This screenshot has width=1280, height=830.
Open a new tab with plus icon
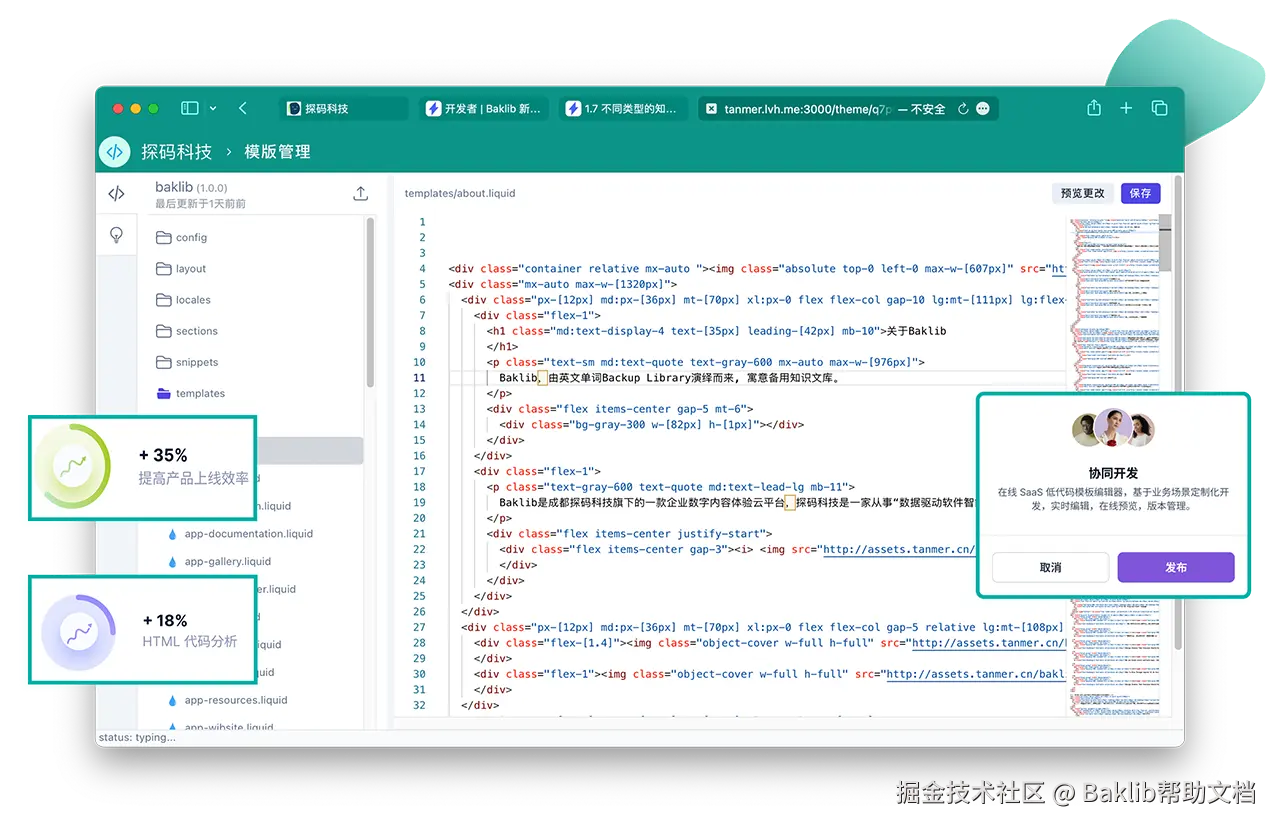(1126, 108)
